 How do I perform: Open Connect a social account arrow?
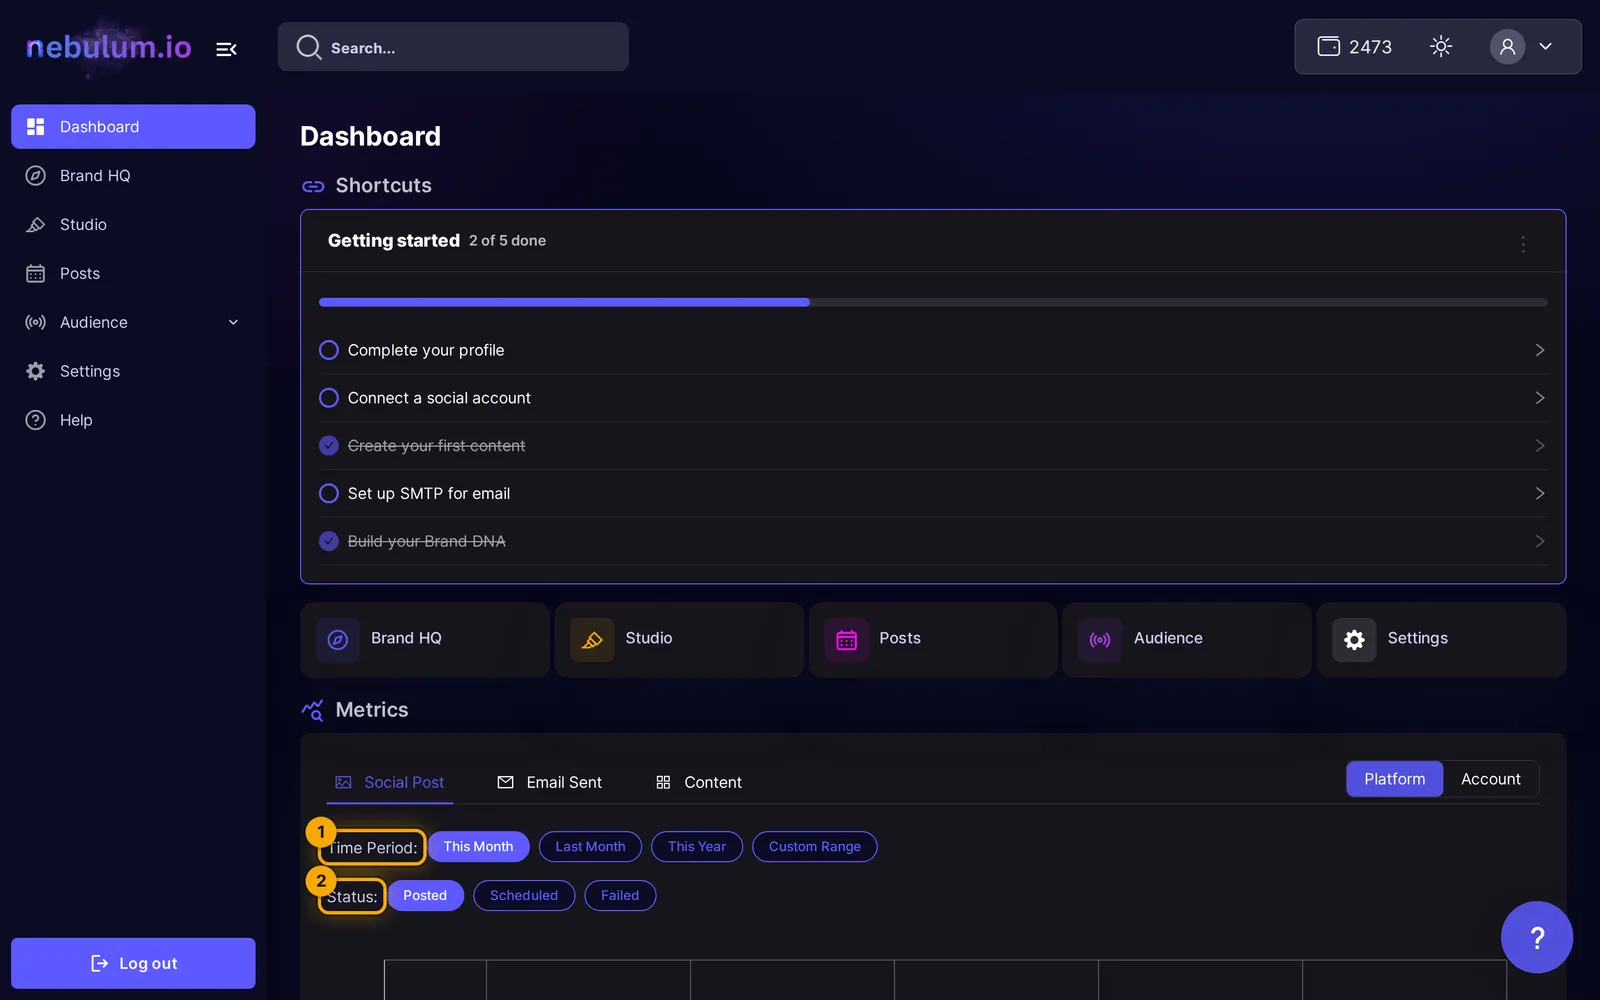click(x=1539, y=398)
